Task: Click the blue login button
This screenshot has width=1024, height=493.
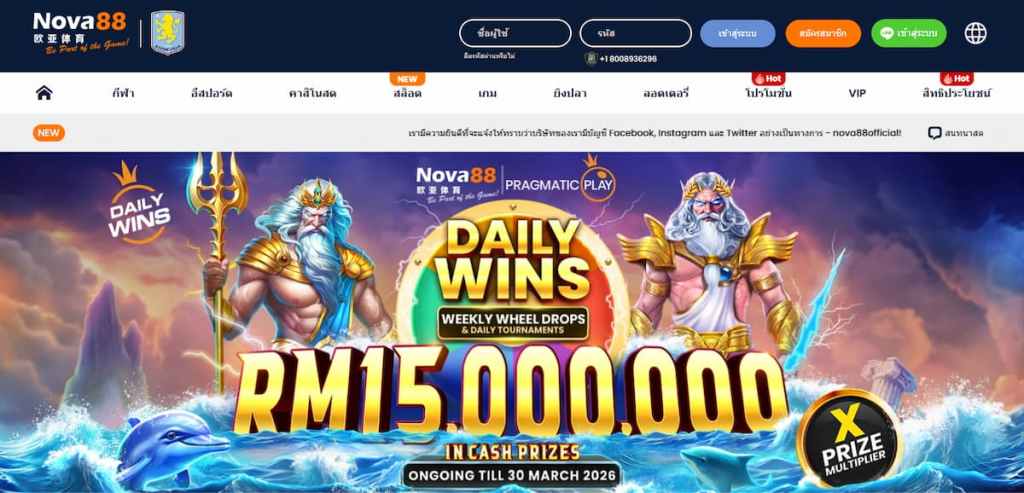Action: click(x=737, y=33)
